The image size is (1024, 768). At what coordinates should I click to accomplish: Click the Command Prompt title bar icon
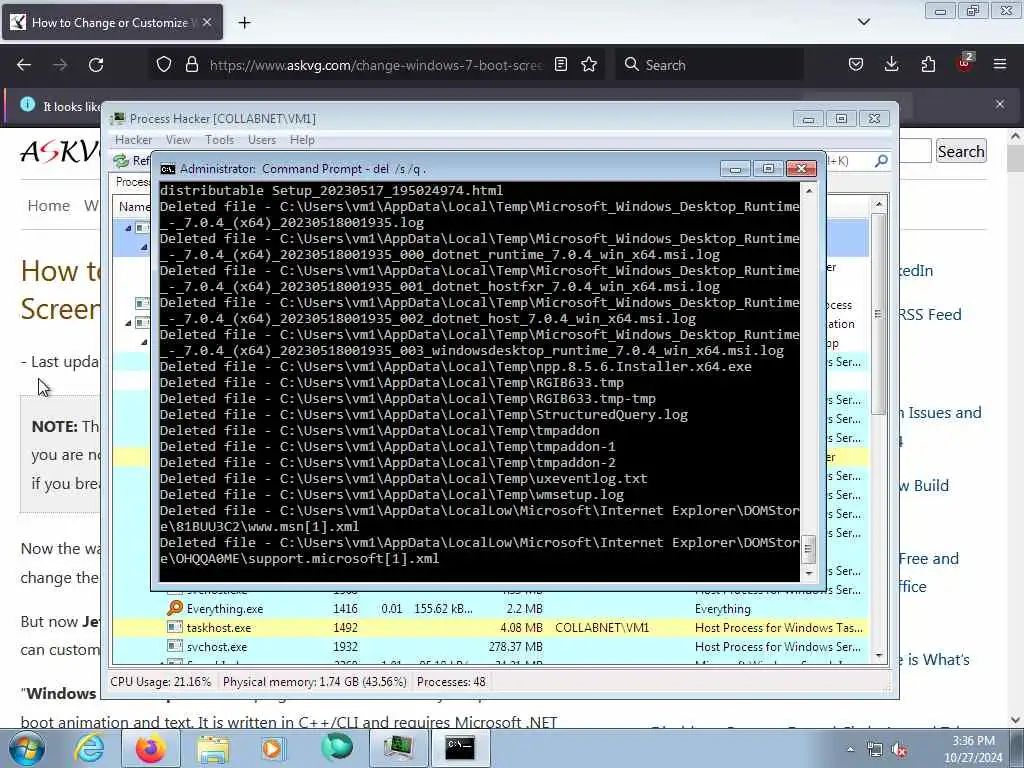[168, 169]
